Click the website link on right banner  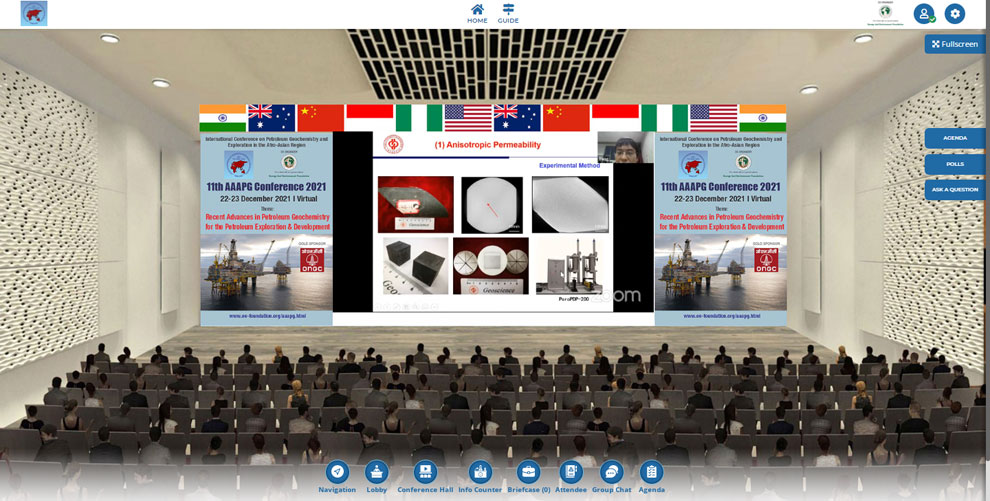click(721, 315)
